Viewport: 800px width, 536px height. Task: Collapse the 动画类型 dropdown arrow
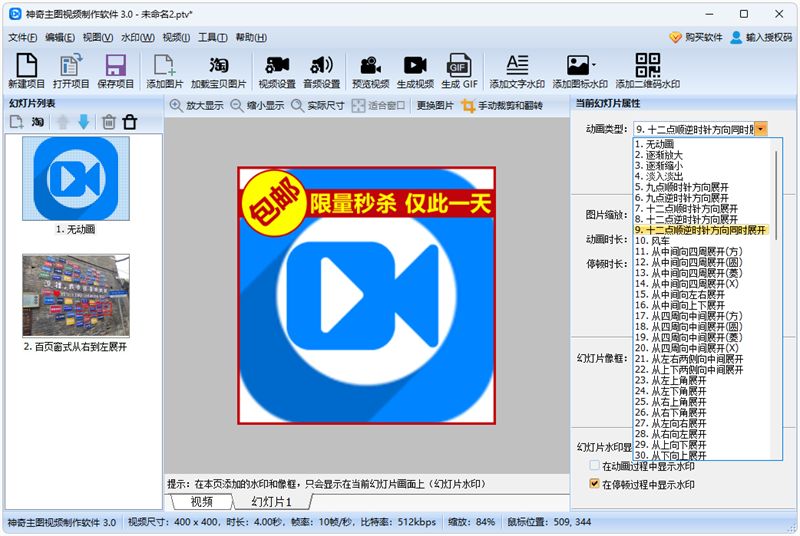(761, 129)
